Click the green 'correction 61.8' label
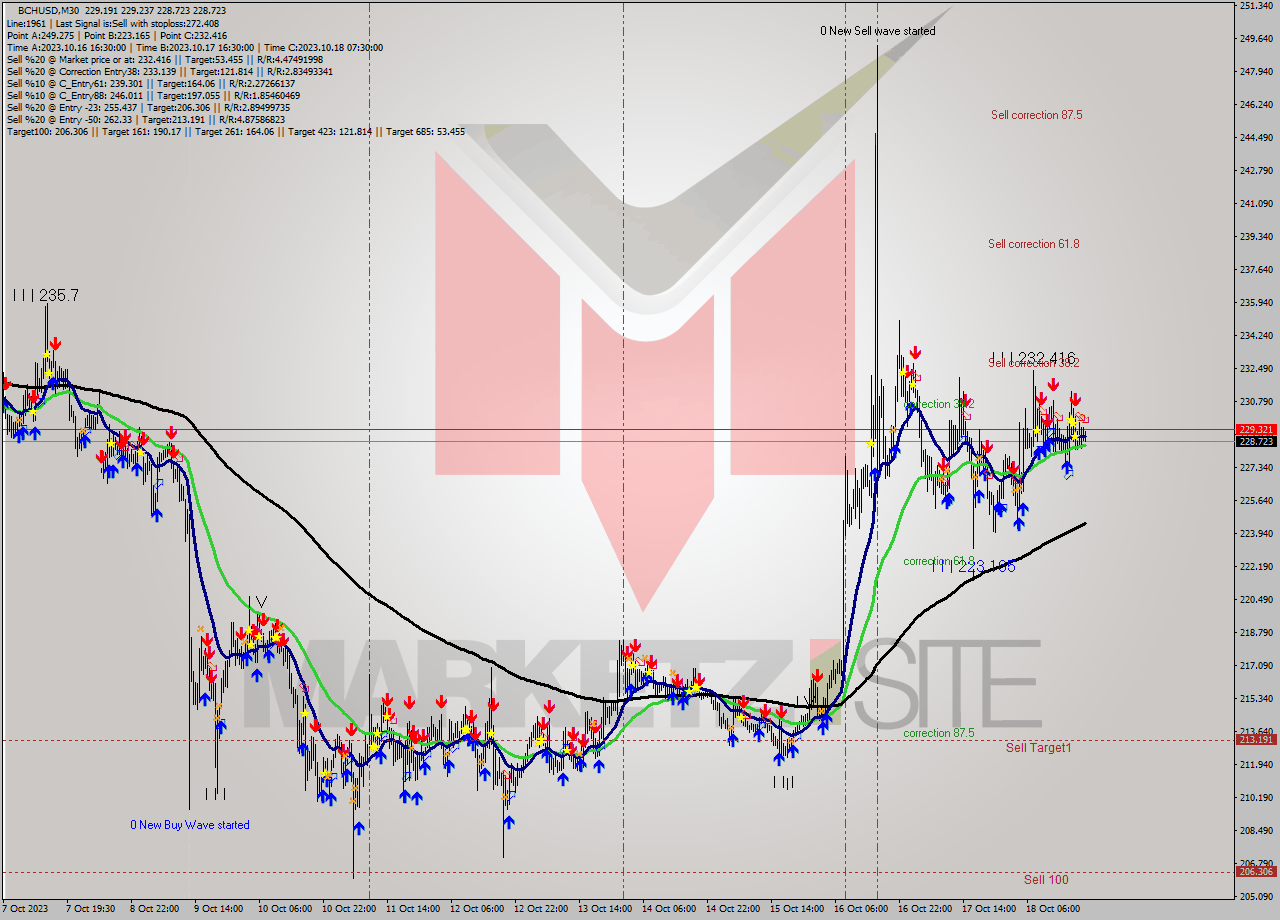 pyautogui.click(x=938, y=561)
